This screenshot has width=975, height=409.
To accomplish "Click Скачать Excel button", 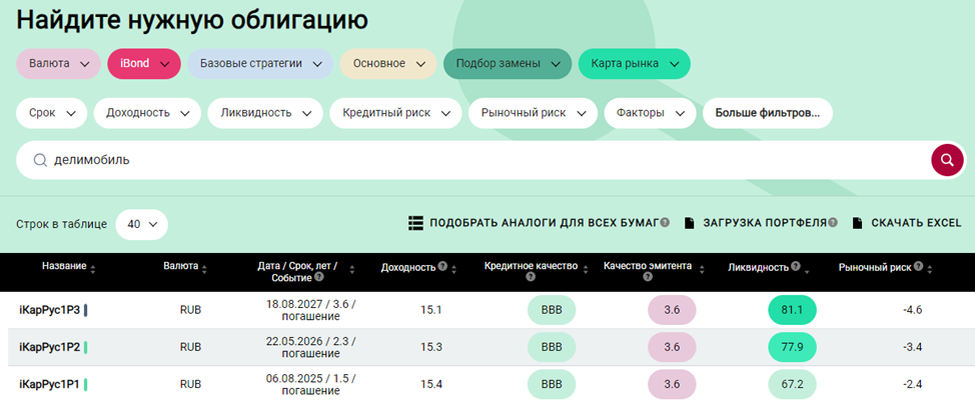I will point(906,223).
